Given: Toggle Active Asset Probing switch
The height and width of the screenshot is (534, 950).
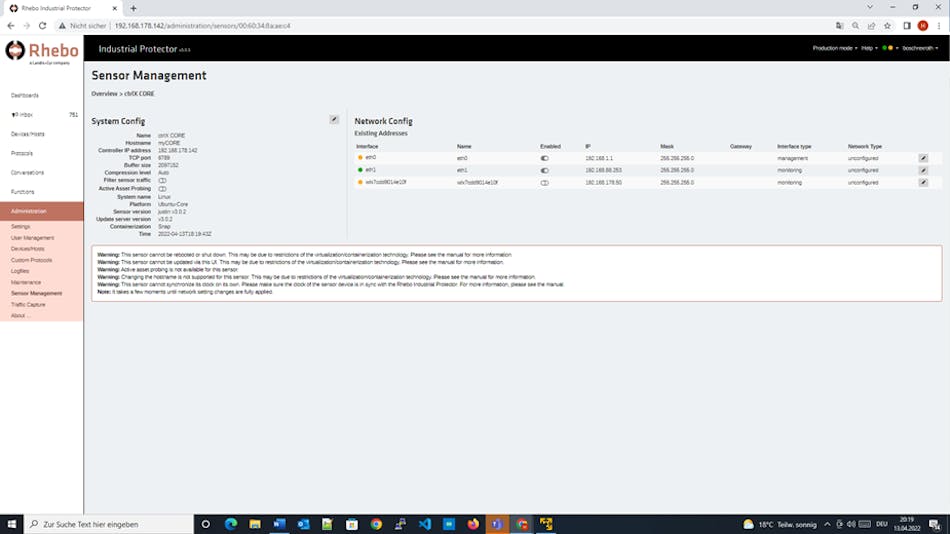Looking at the screenshot, I should 162,189.
